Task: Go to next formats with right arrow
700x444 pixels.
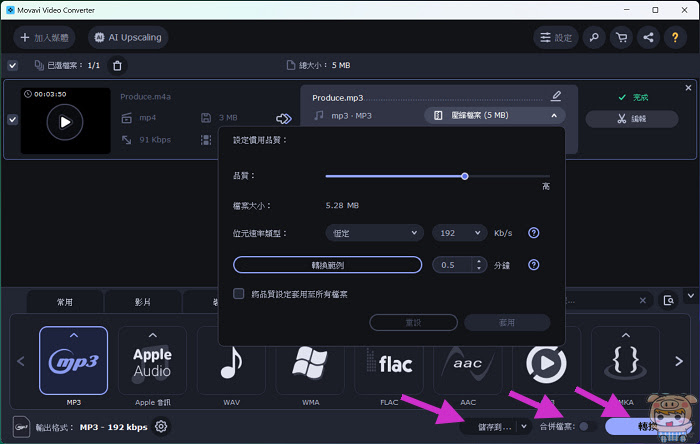Action: click(x=679, y=361)
